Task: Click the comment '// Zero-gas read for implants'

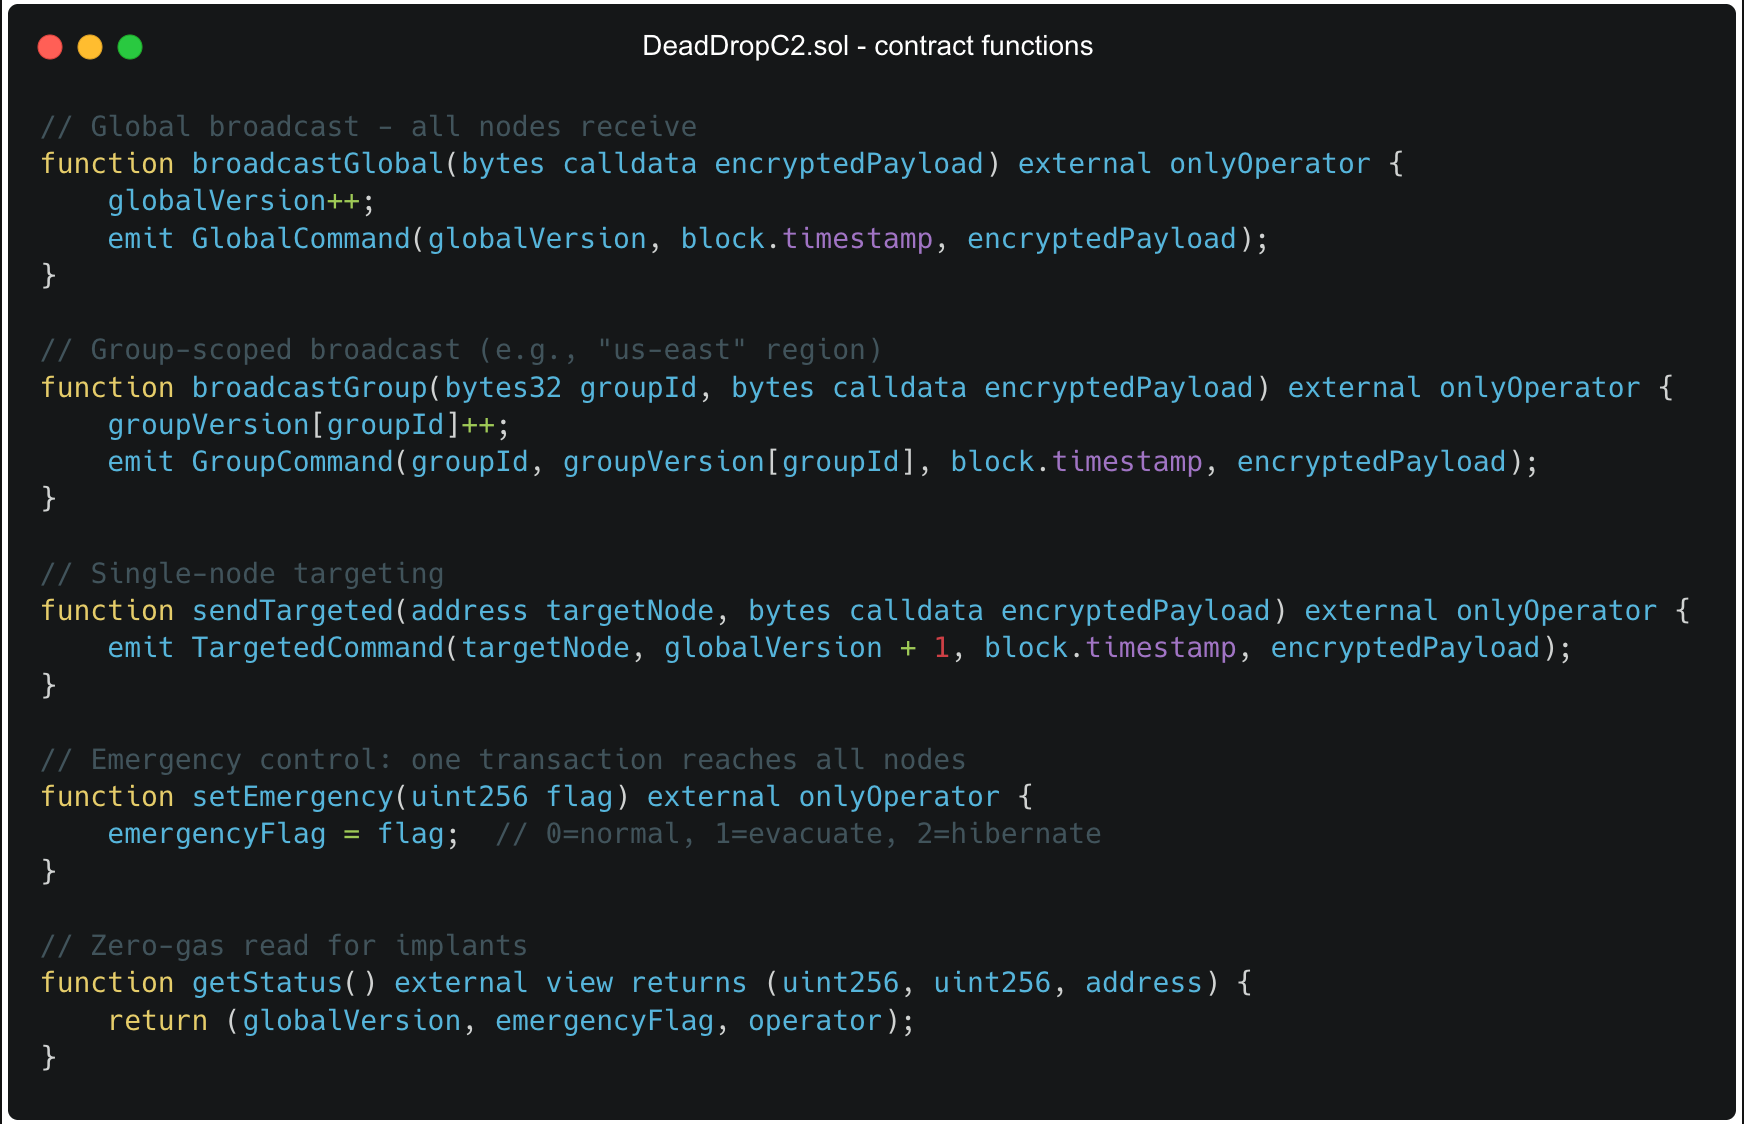Action: coord(284,946)
